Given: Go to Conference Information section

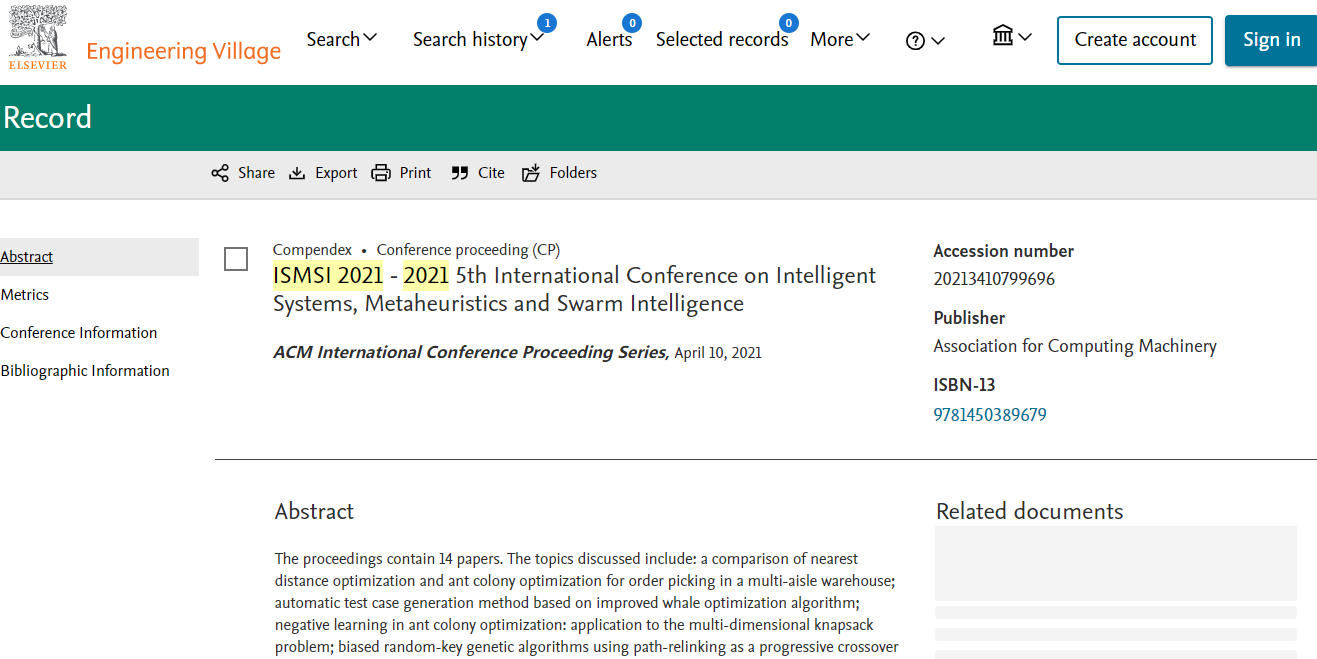Looking at the screenshot, I should point(79,333).
